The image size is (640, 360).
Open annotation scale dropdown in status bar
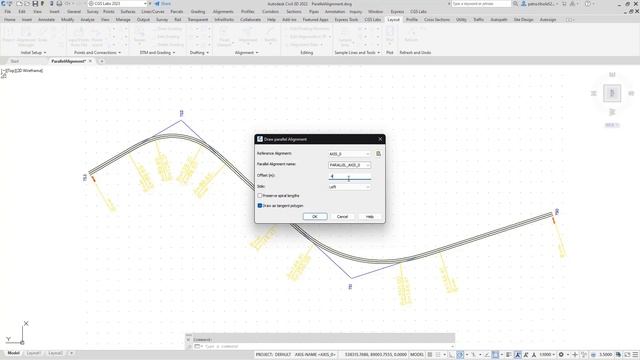point(547,355)
